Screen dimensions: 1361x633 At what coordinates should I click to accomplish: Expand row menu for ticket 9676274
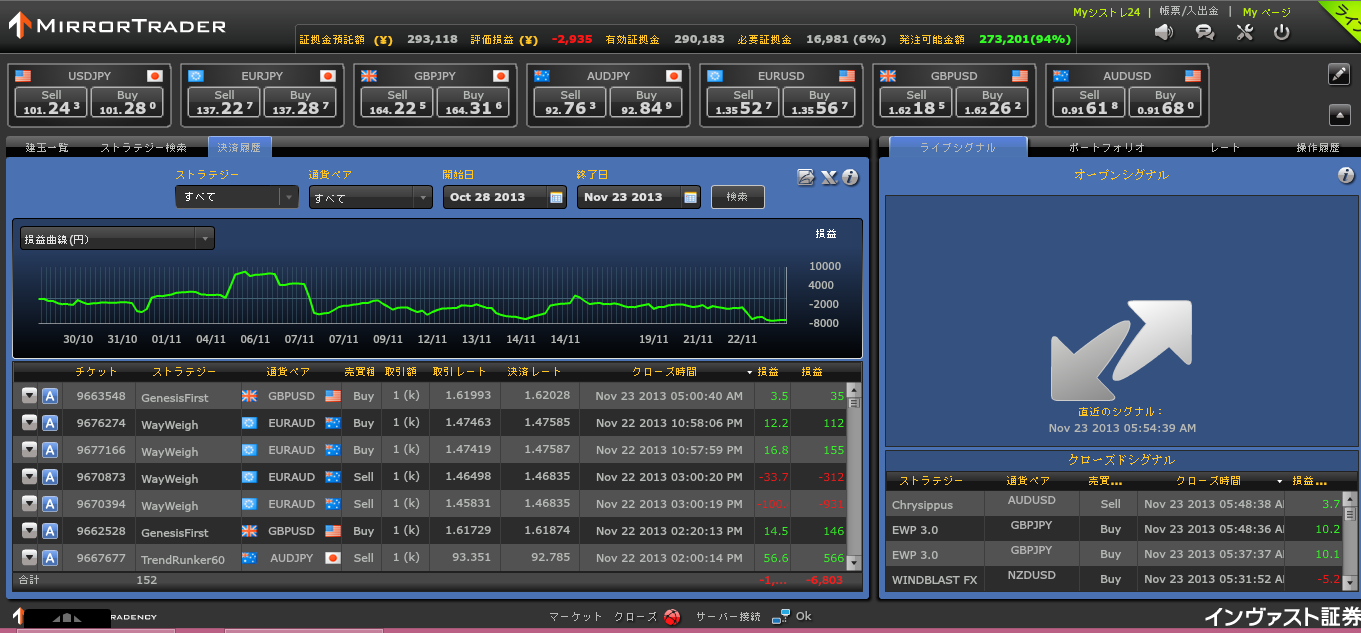pyautogui.click(x=29, y=423)
